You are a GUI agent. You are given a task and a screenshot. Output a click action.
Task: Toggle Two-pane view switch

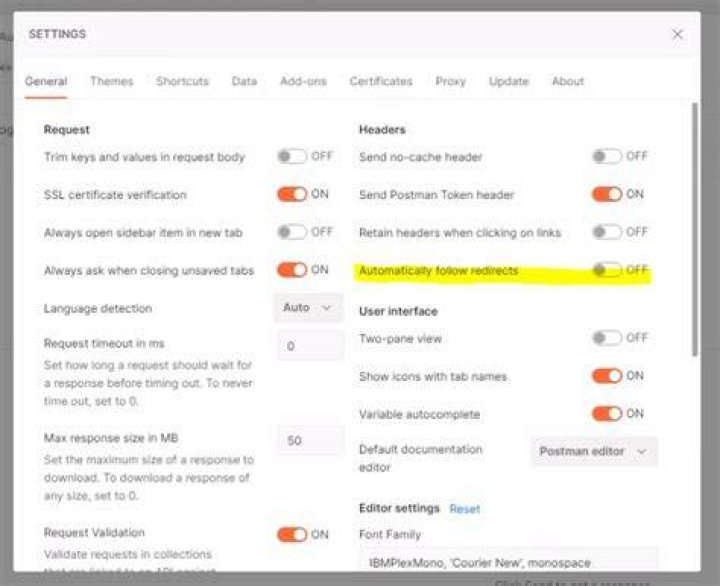point(607,338)
